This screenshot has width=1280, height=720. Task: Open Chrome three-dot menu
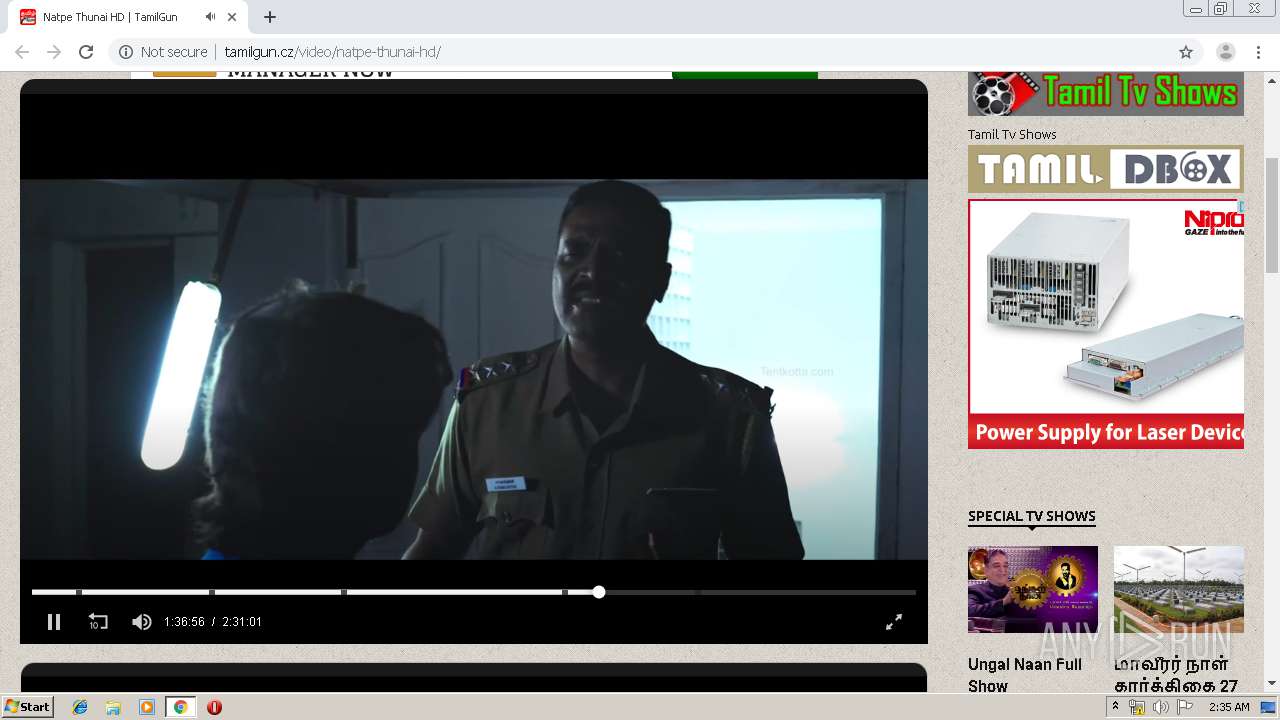[1258, 52]
